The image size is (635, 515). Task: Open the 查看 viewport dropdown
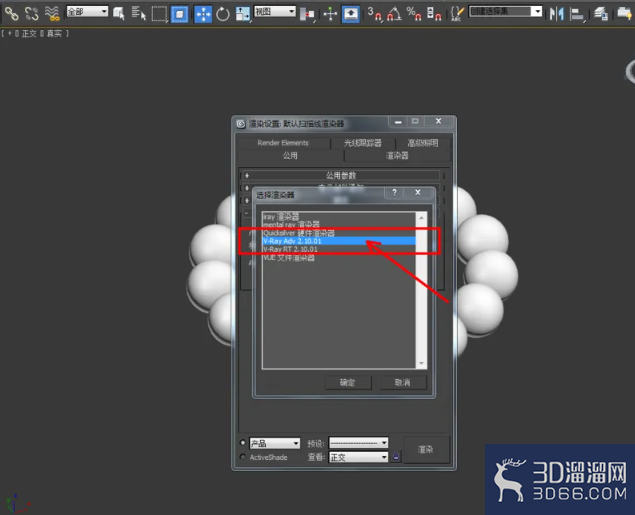[x=358, y=458]
